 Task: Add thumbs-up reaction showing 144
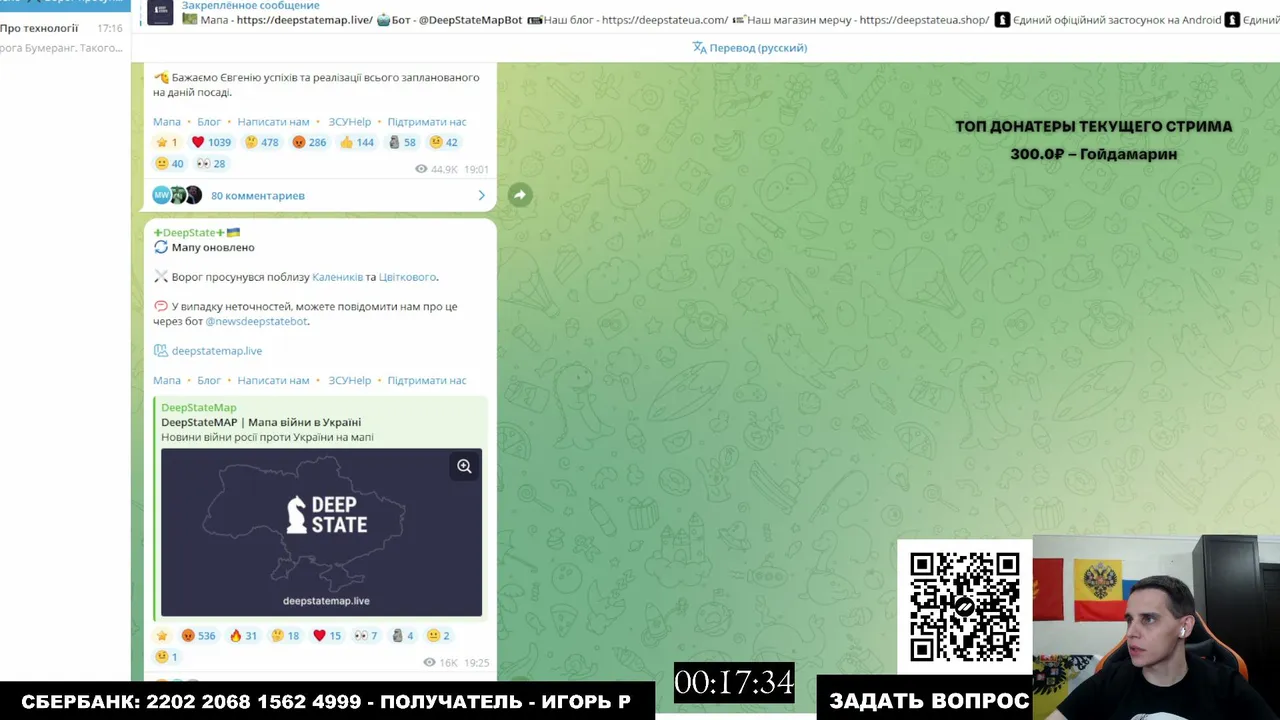point(357,142)
